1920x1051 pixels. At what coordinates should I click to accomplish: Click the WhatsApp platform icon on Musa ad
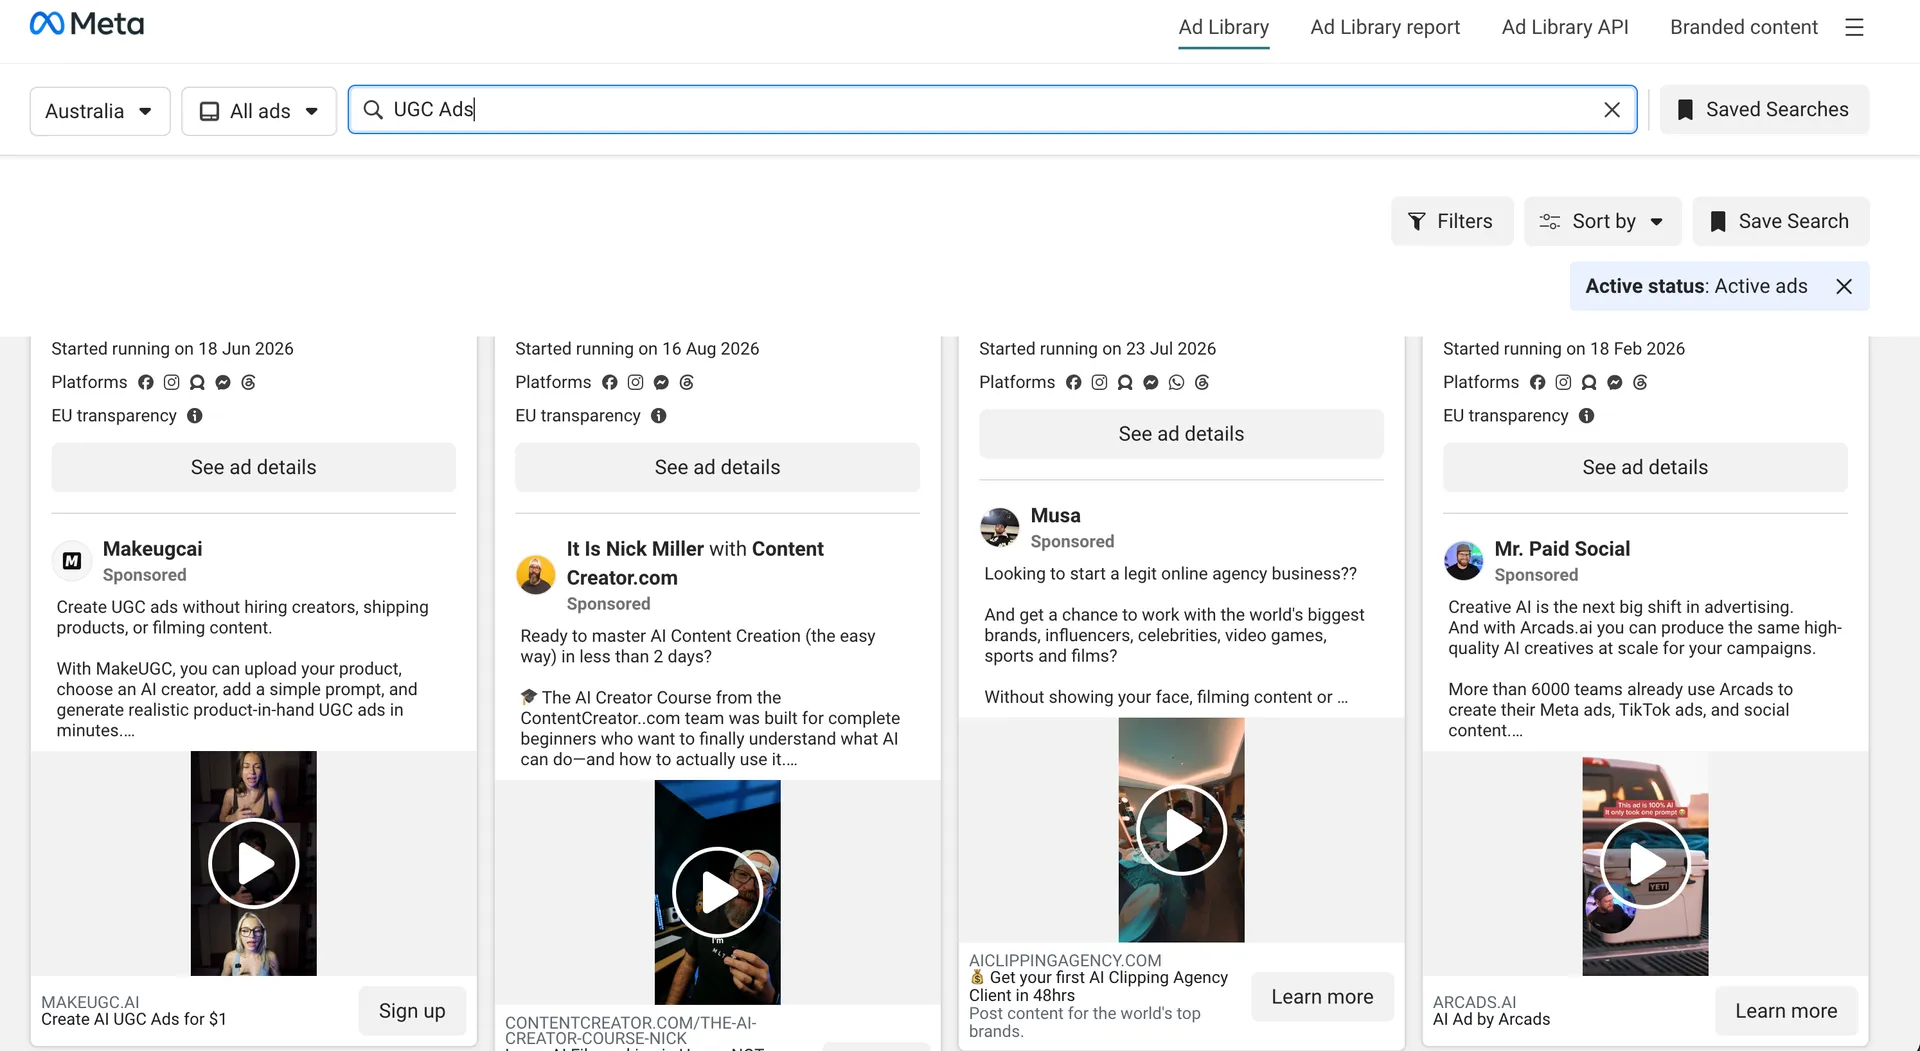click(x=1176, y=382)
